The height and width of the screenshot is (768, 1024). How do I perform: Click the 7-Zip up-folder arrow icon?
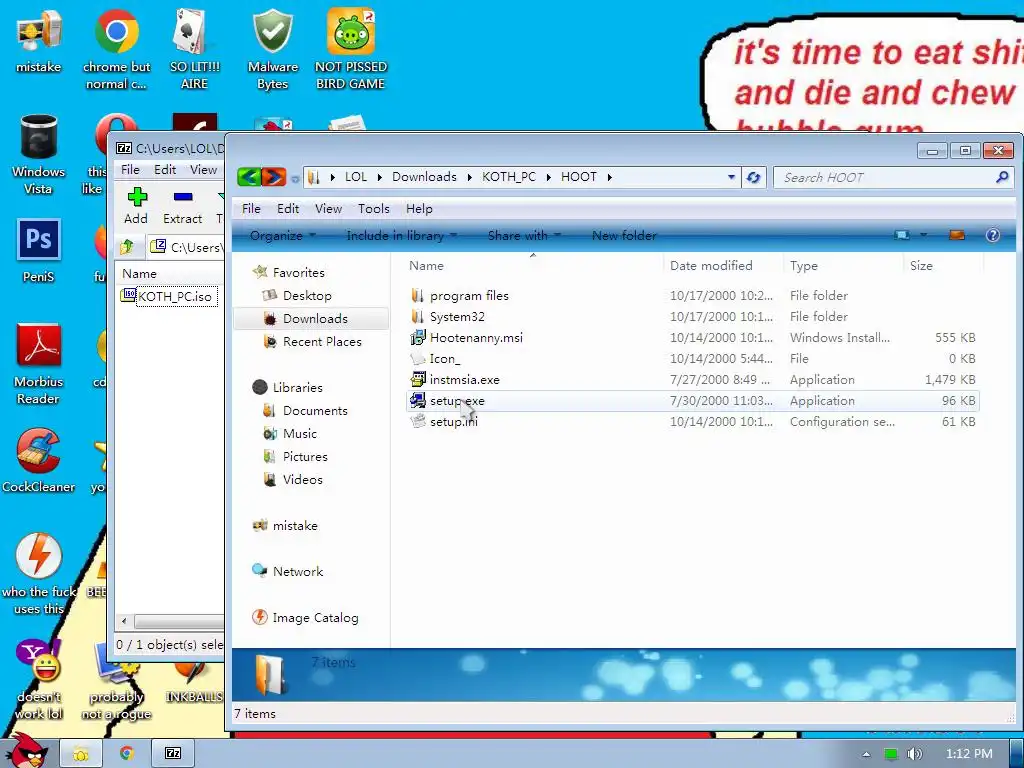(127, 247)
